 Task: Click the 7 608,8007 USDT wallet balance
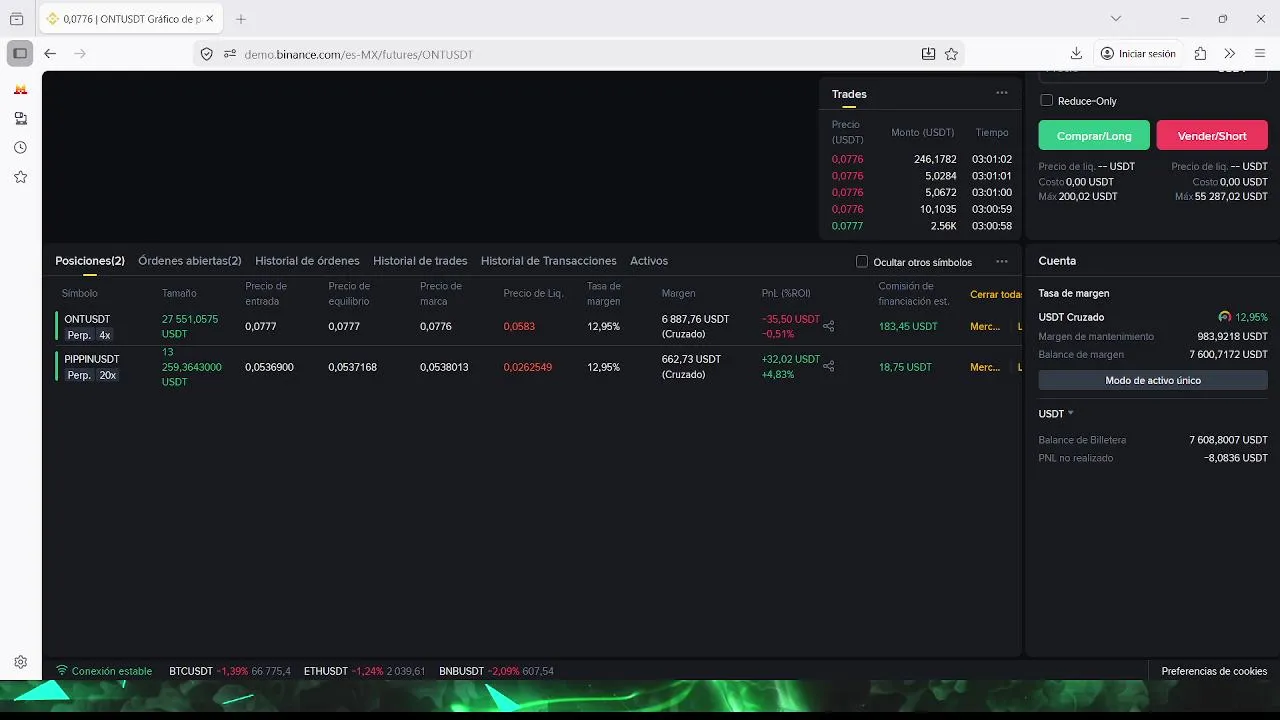pyautogui.click(x=1228, y=440)
